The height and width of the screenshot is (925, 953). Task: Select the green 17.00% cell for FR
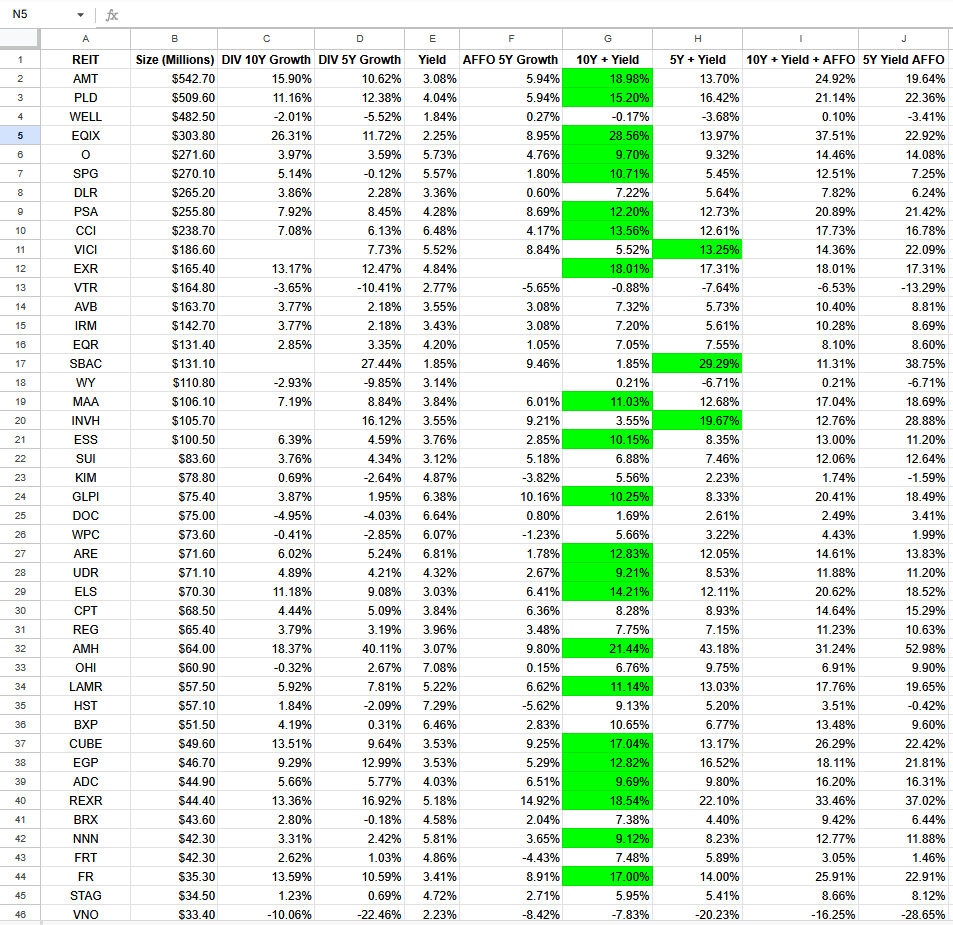coord(608,876)
